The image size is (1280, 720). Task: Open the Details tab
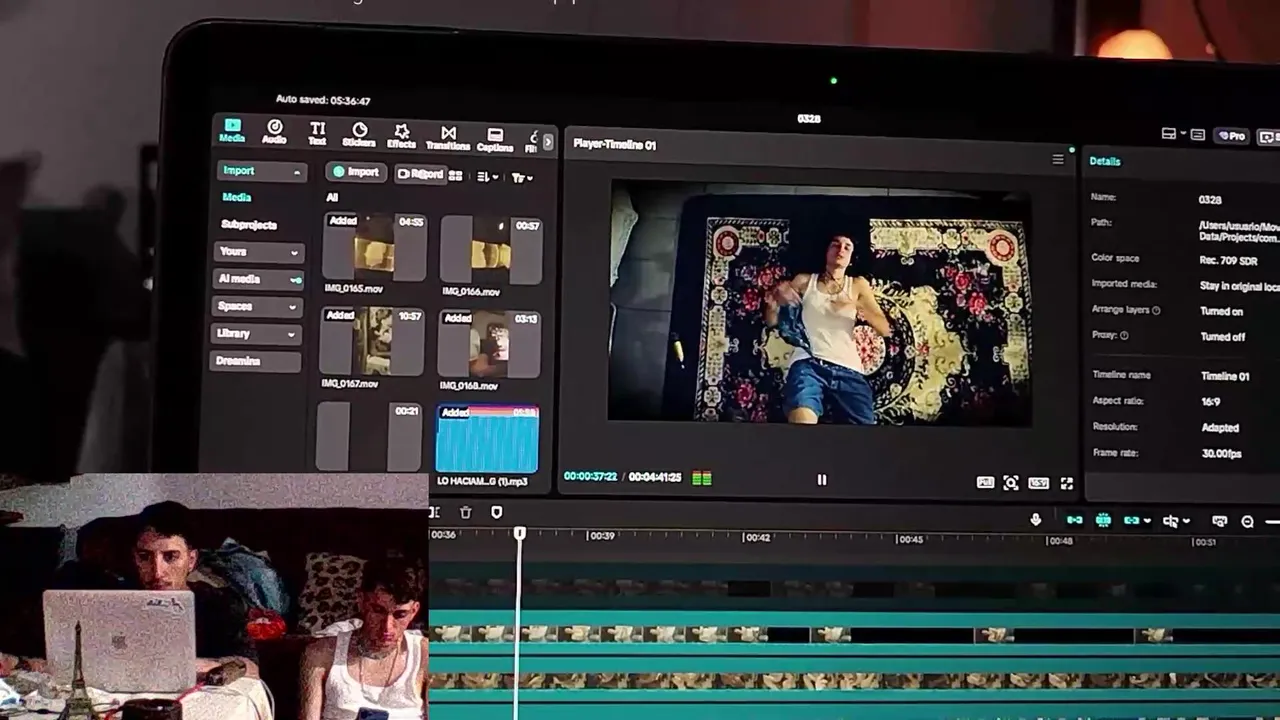click(1105, 161)
